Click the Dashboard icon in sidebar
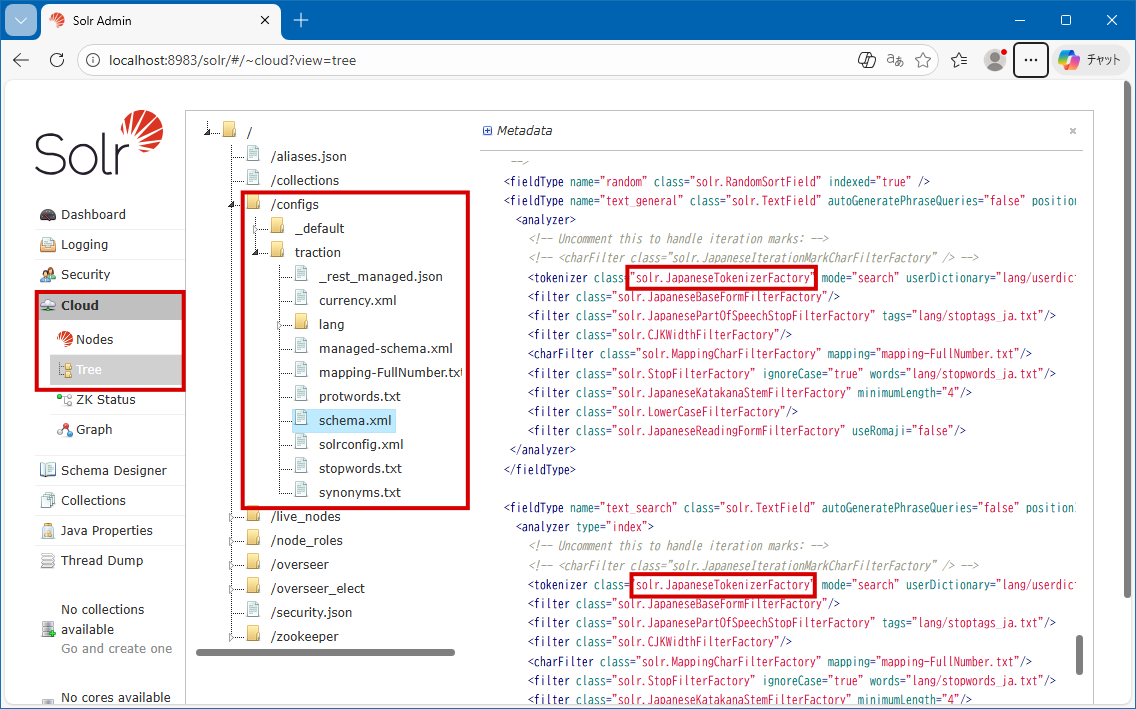This screenshot has width=1136, height=709. [47, 215]
